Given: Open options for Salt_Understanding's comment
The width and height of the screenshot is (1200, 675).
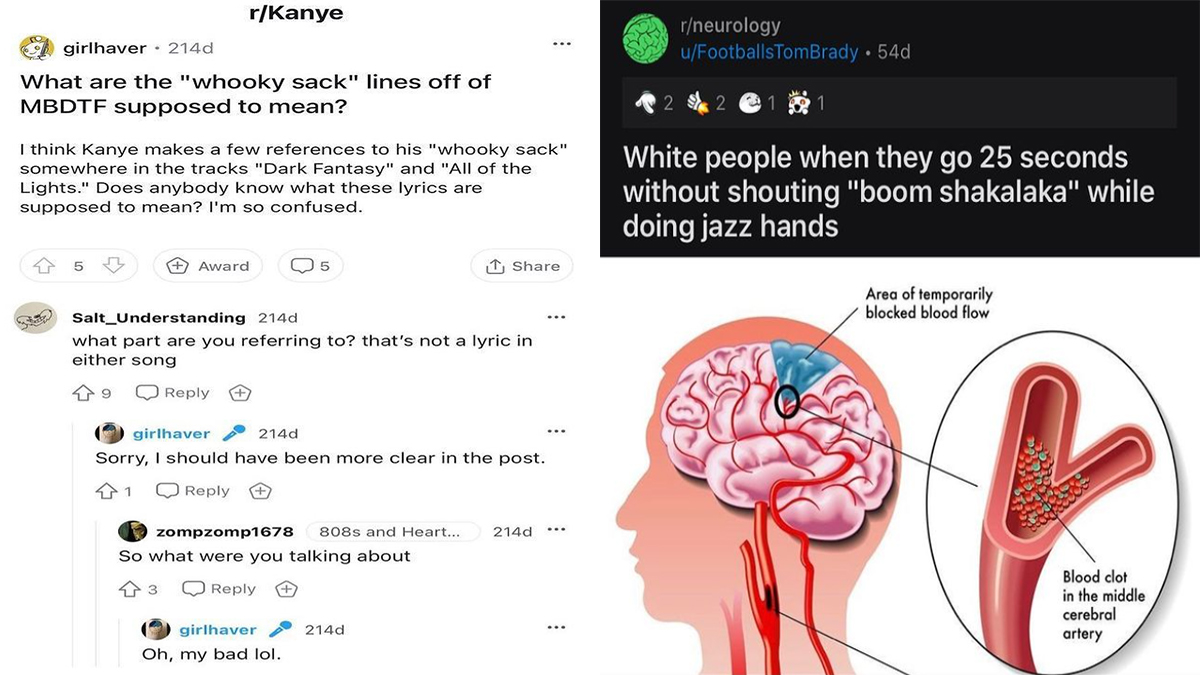Looking at the screenshot, I should (556, 317).
